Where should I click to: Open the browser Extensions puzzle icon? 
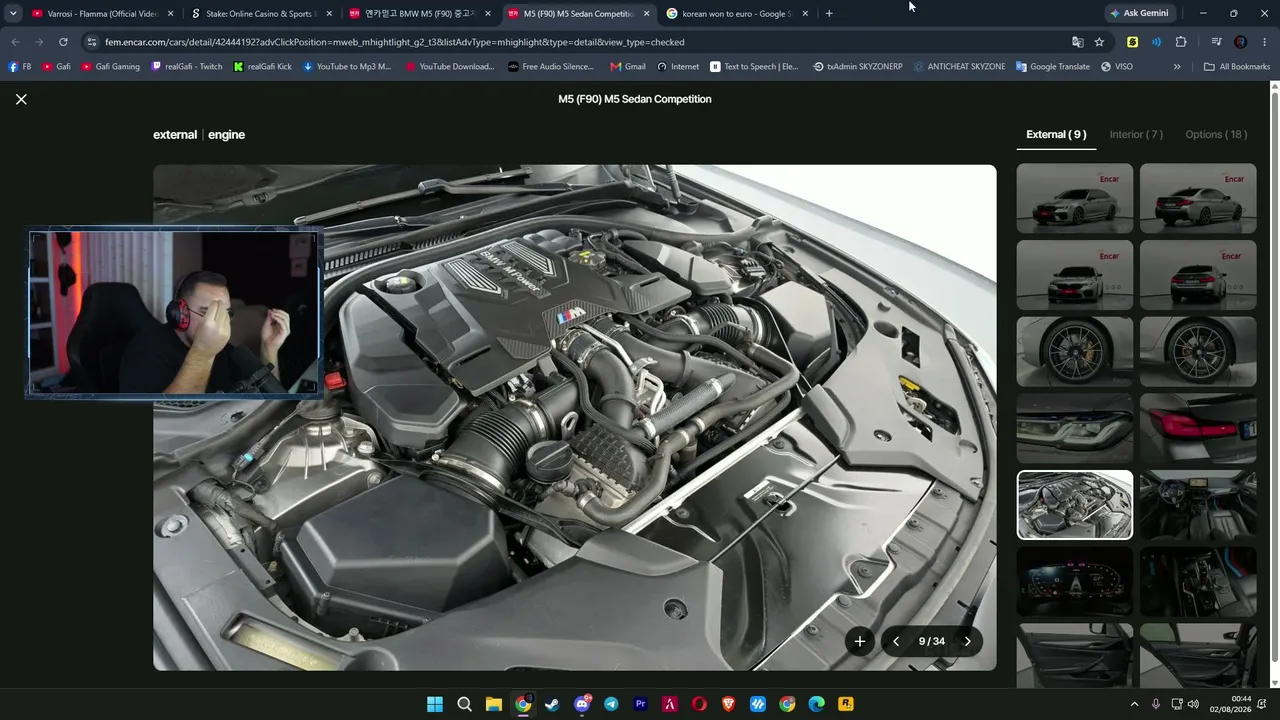(x=1181, y=42)
